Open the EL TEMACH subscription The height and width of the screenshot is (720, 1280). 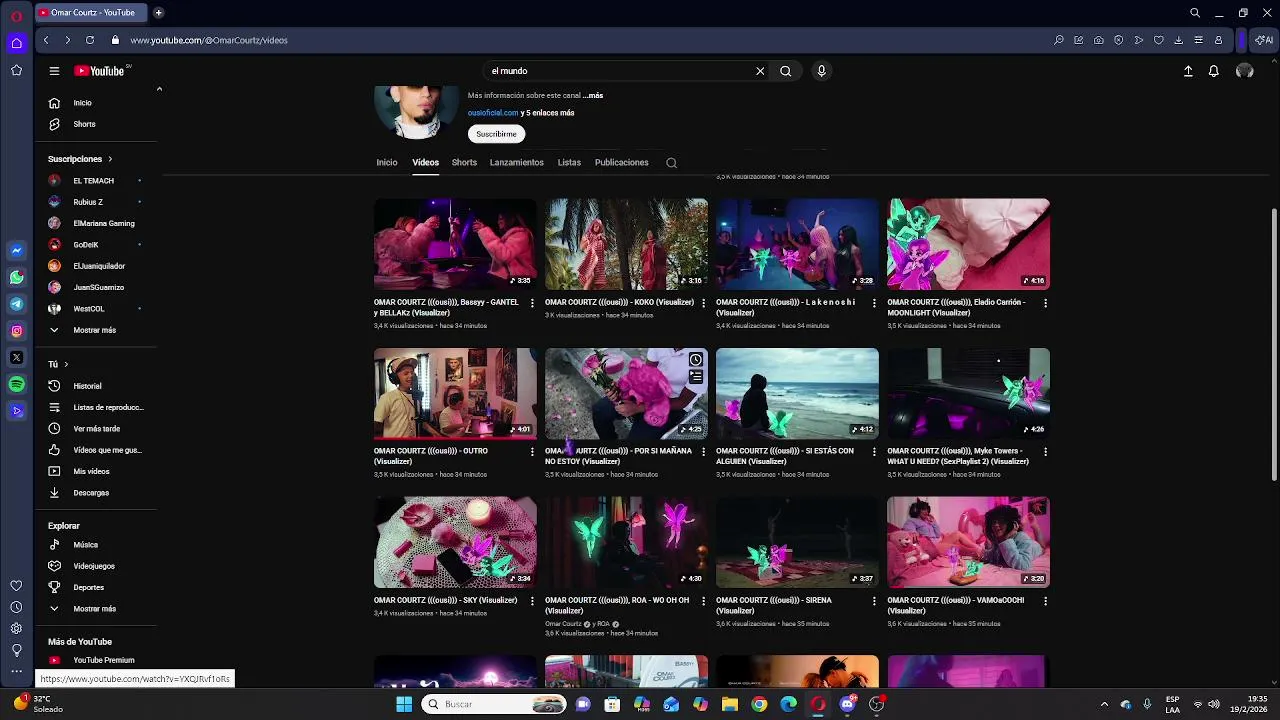[x=94, y=181]
